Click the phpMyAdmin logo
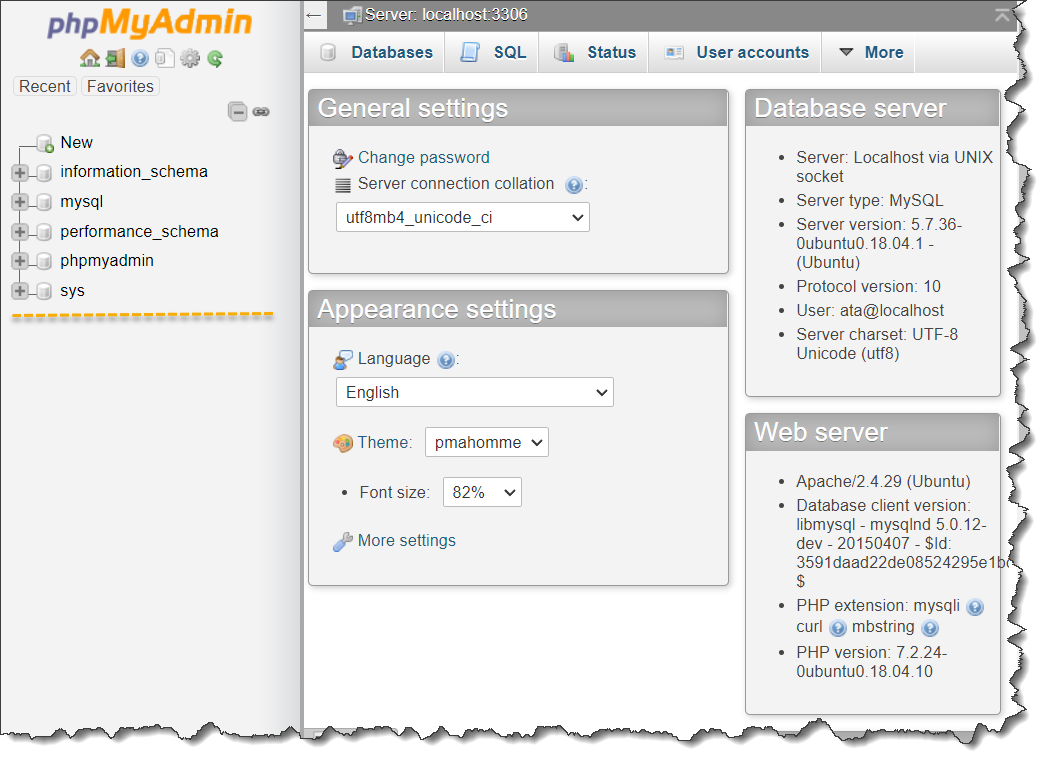The width and height of the screenshot is (1052, 765). click(x=150, y=23)
